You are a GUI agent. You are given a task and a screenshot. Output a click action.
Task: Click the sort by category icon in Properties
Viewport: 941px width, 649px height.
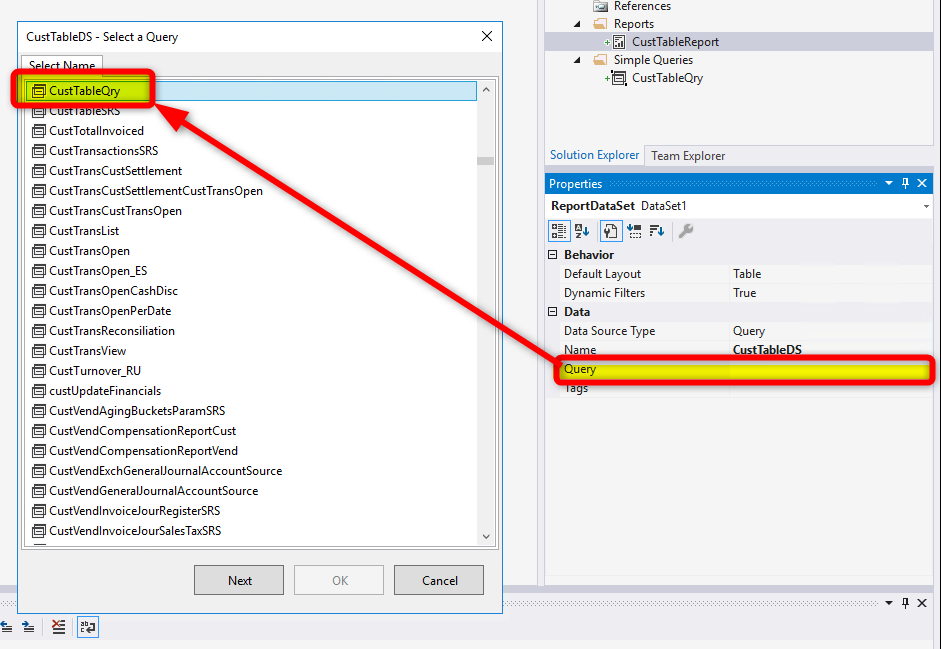coord(634,231)
